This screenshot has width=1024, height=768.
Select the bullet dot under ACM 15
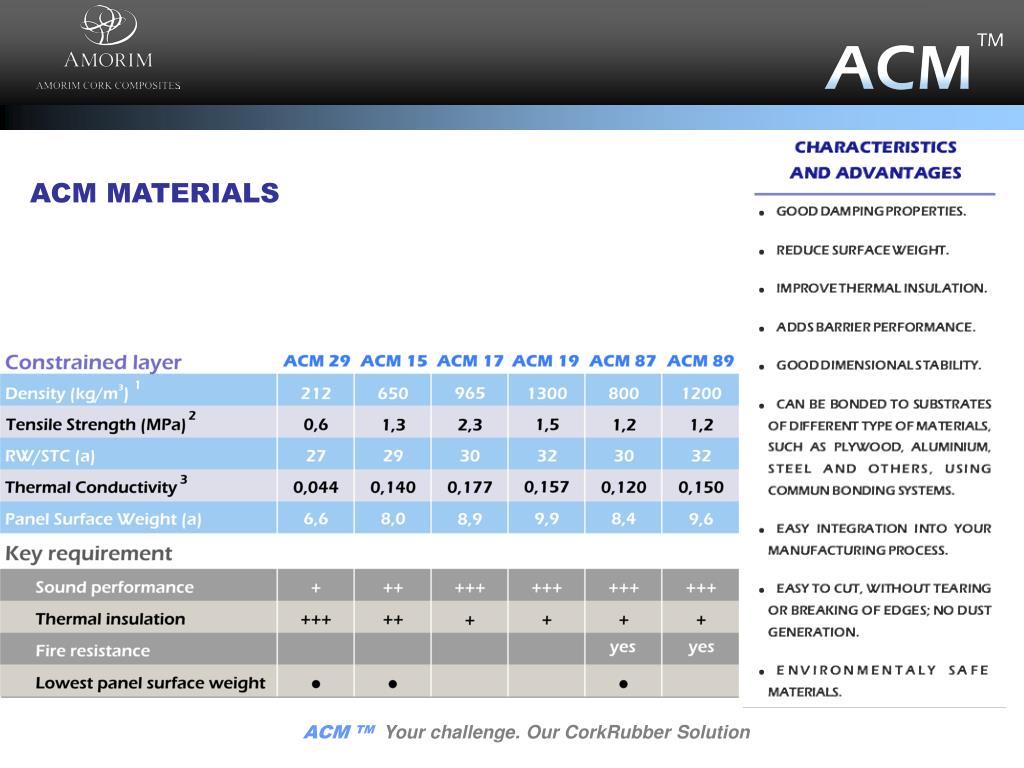click(x=392, y=684)
